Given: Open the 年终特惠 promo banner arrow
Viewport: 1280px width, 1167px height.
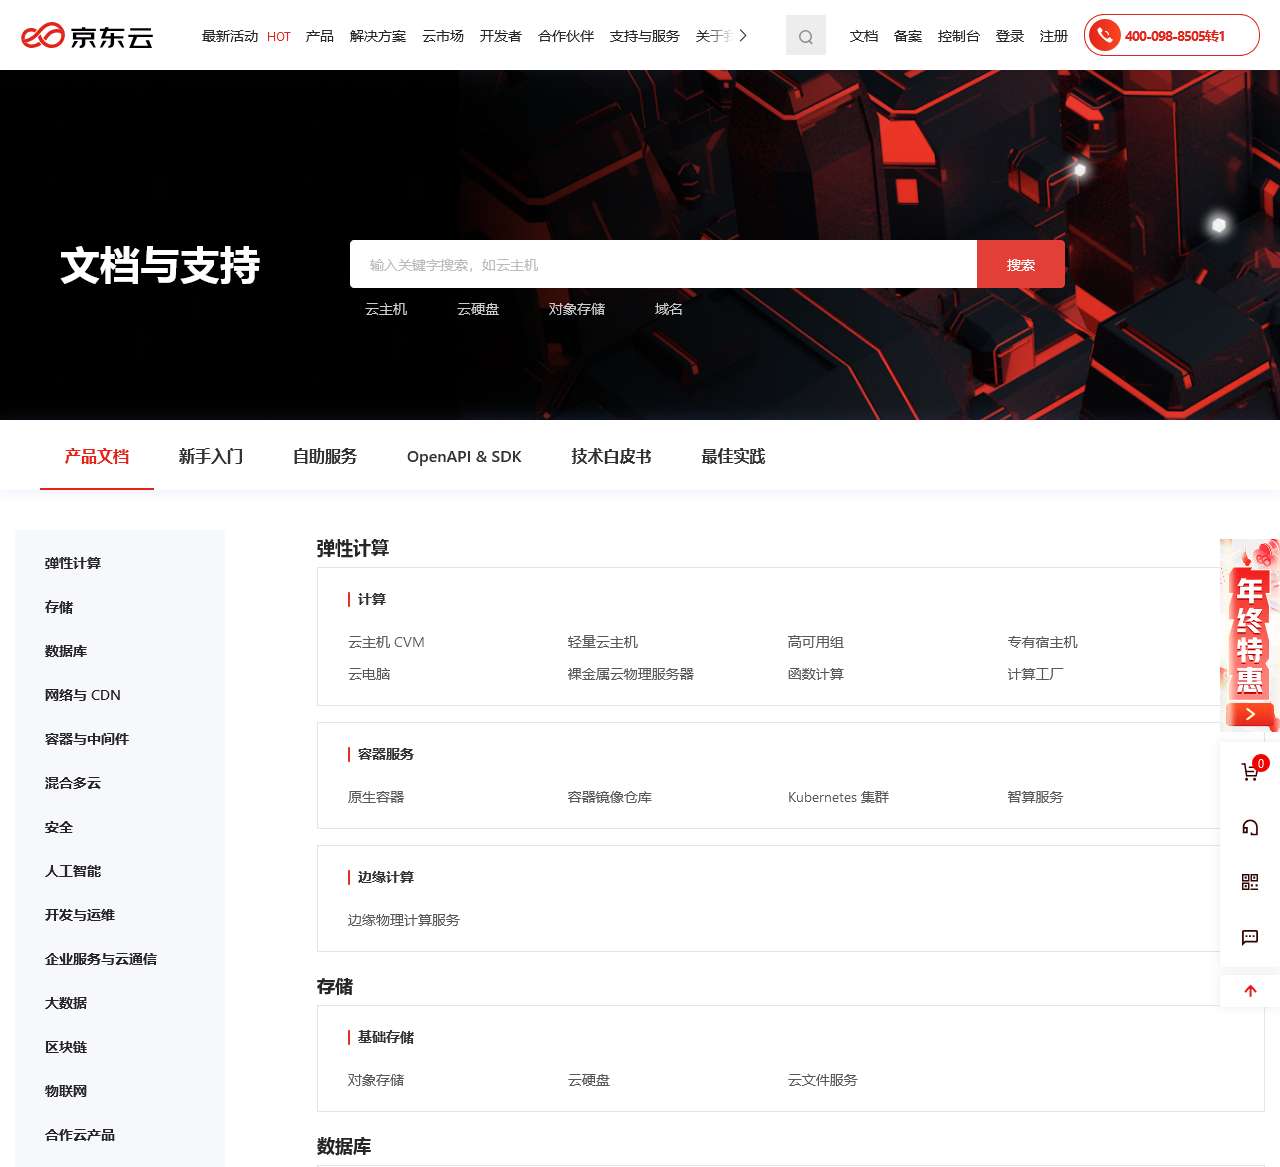Looking at the screenshot, I should pyautogui.click(x=1249, y=715).
